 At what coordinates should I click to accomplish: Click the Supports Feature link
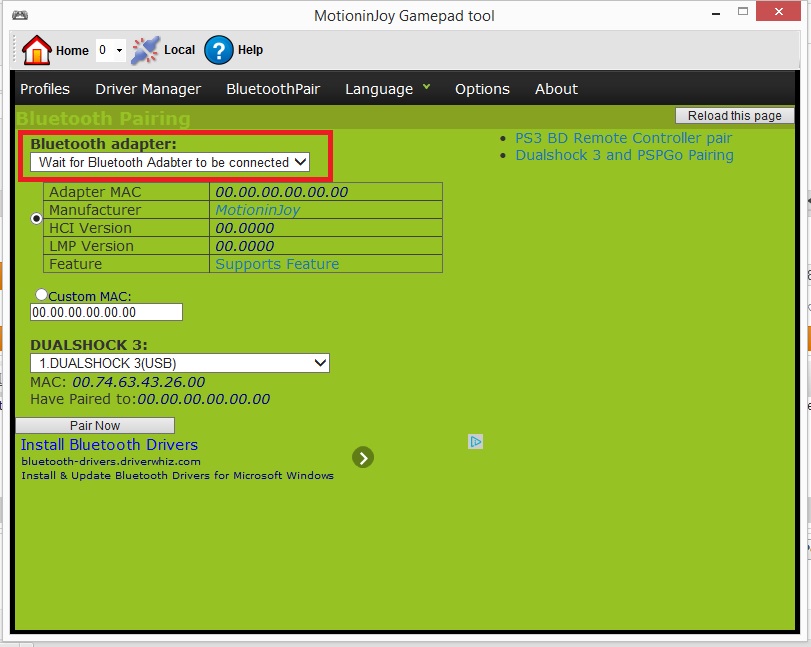pos(277,264)
